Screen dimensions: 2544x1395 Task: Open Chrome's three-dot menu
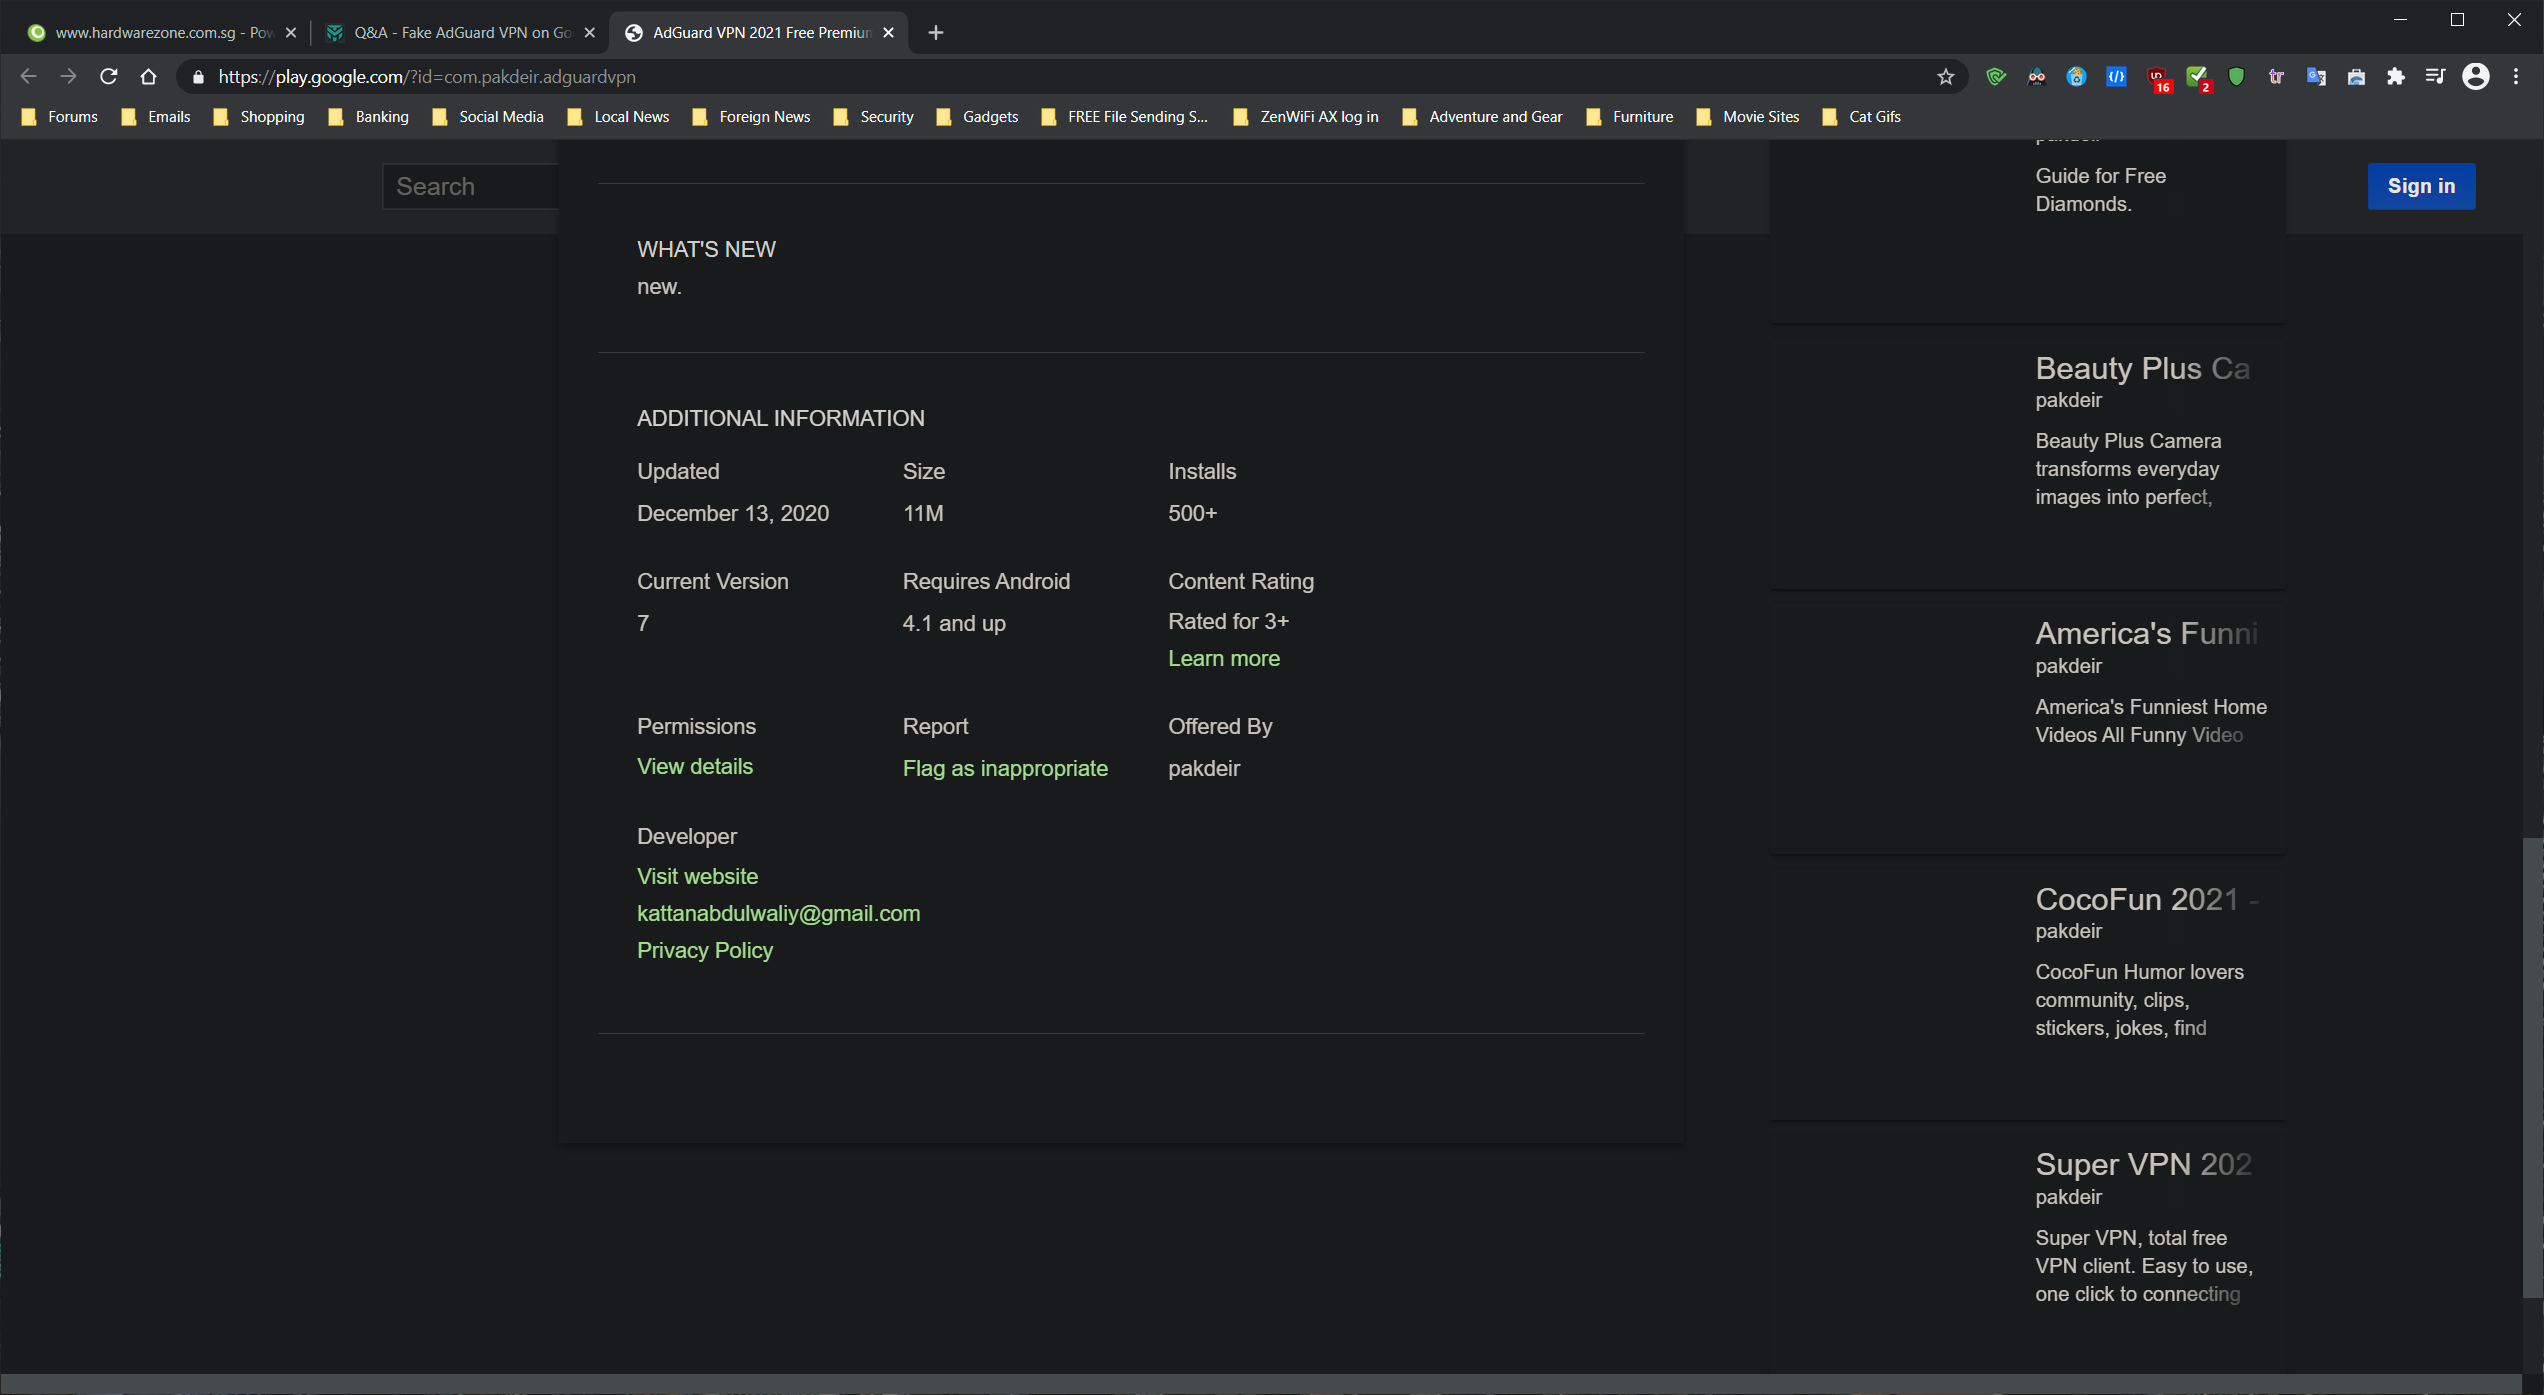[2516, 77]
